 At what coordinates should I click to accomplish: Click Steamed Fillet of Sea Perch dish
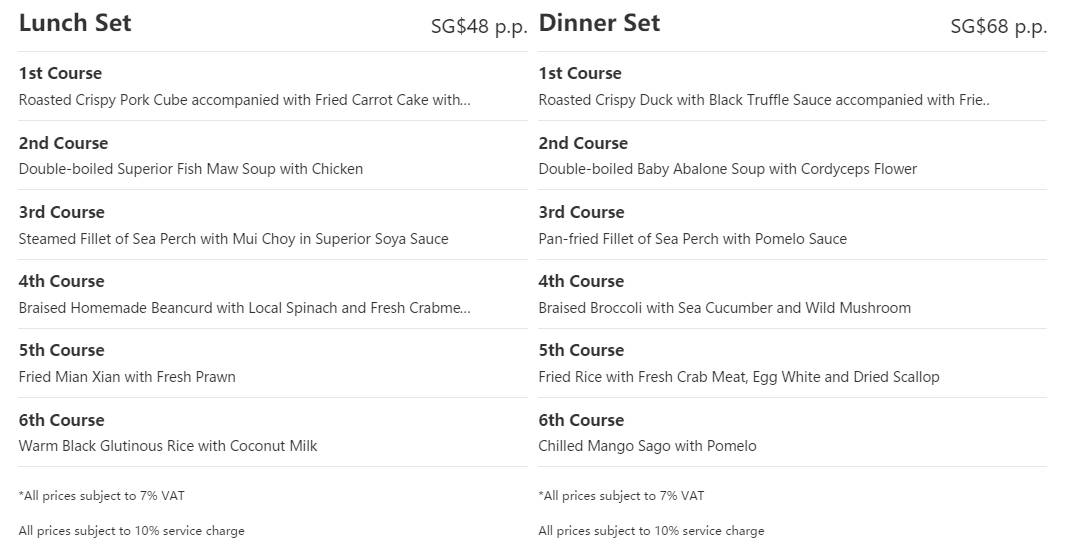point(233,239)
